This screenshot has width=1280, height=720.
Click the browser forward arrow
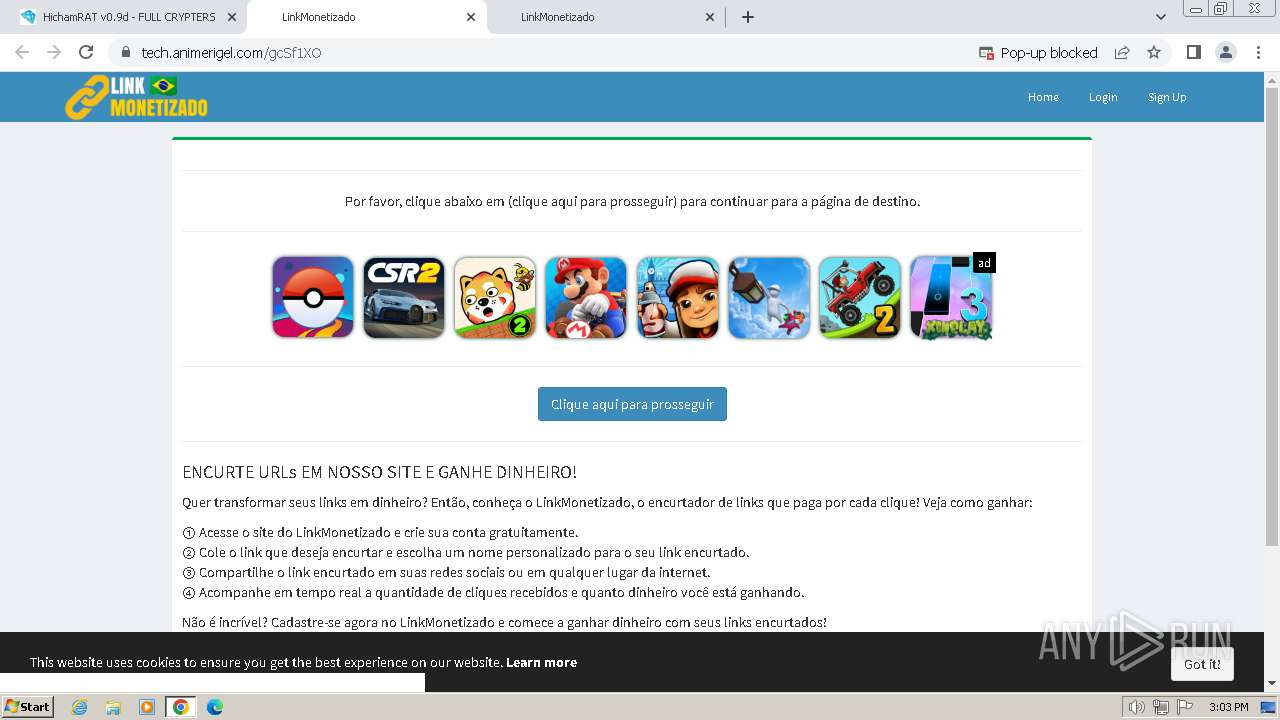pyautogui.click(x=54, y=52)
